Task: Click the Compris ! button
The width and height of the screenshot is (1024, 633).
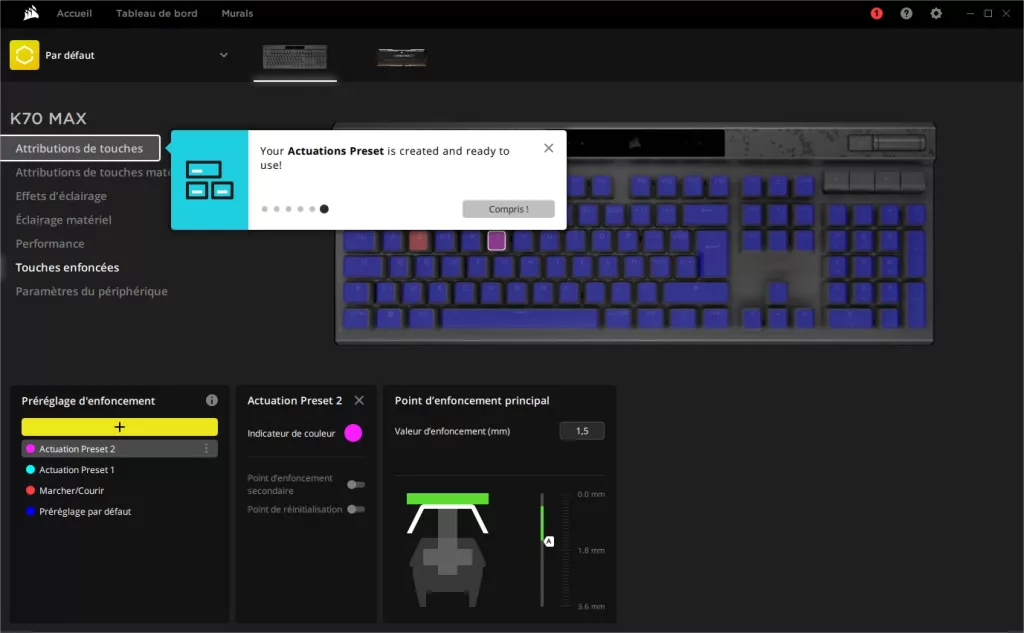Action: 509,209
